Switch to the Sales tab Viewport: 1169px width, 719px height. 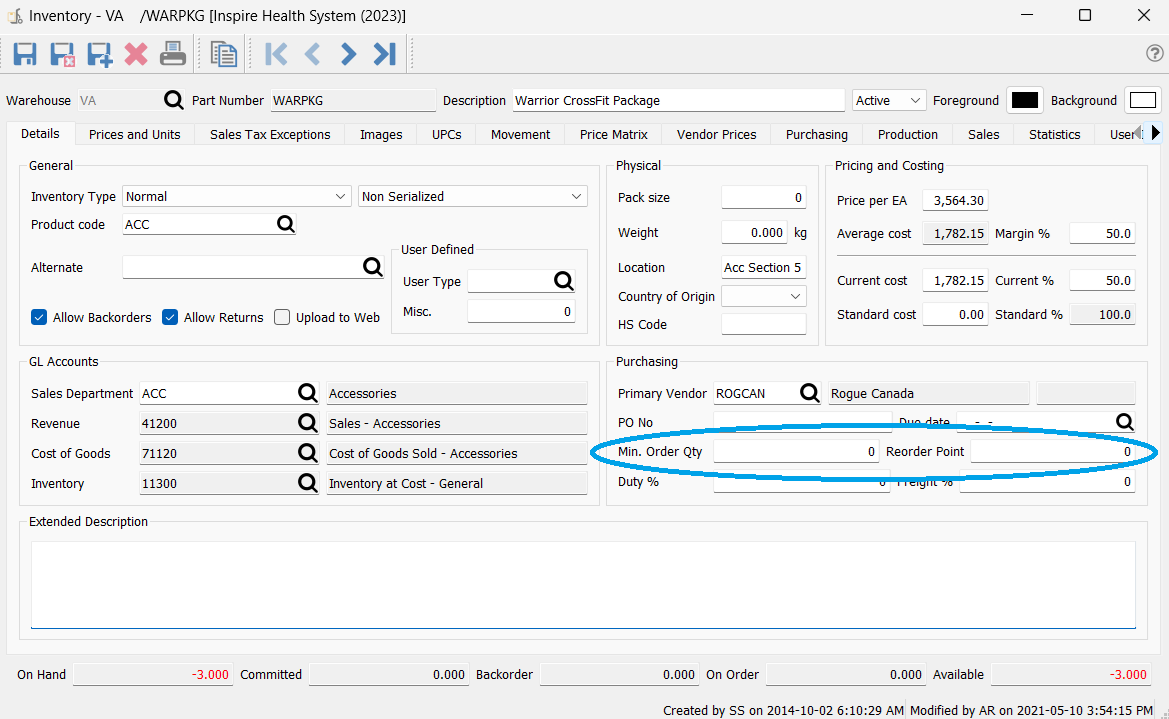(x=983, y=134)
